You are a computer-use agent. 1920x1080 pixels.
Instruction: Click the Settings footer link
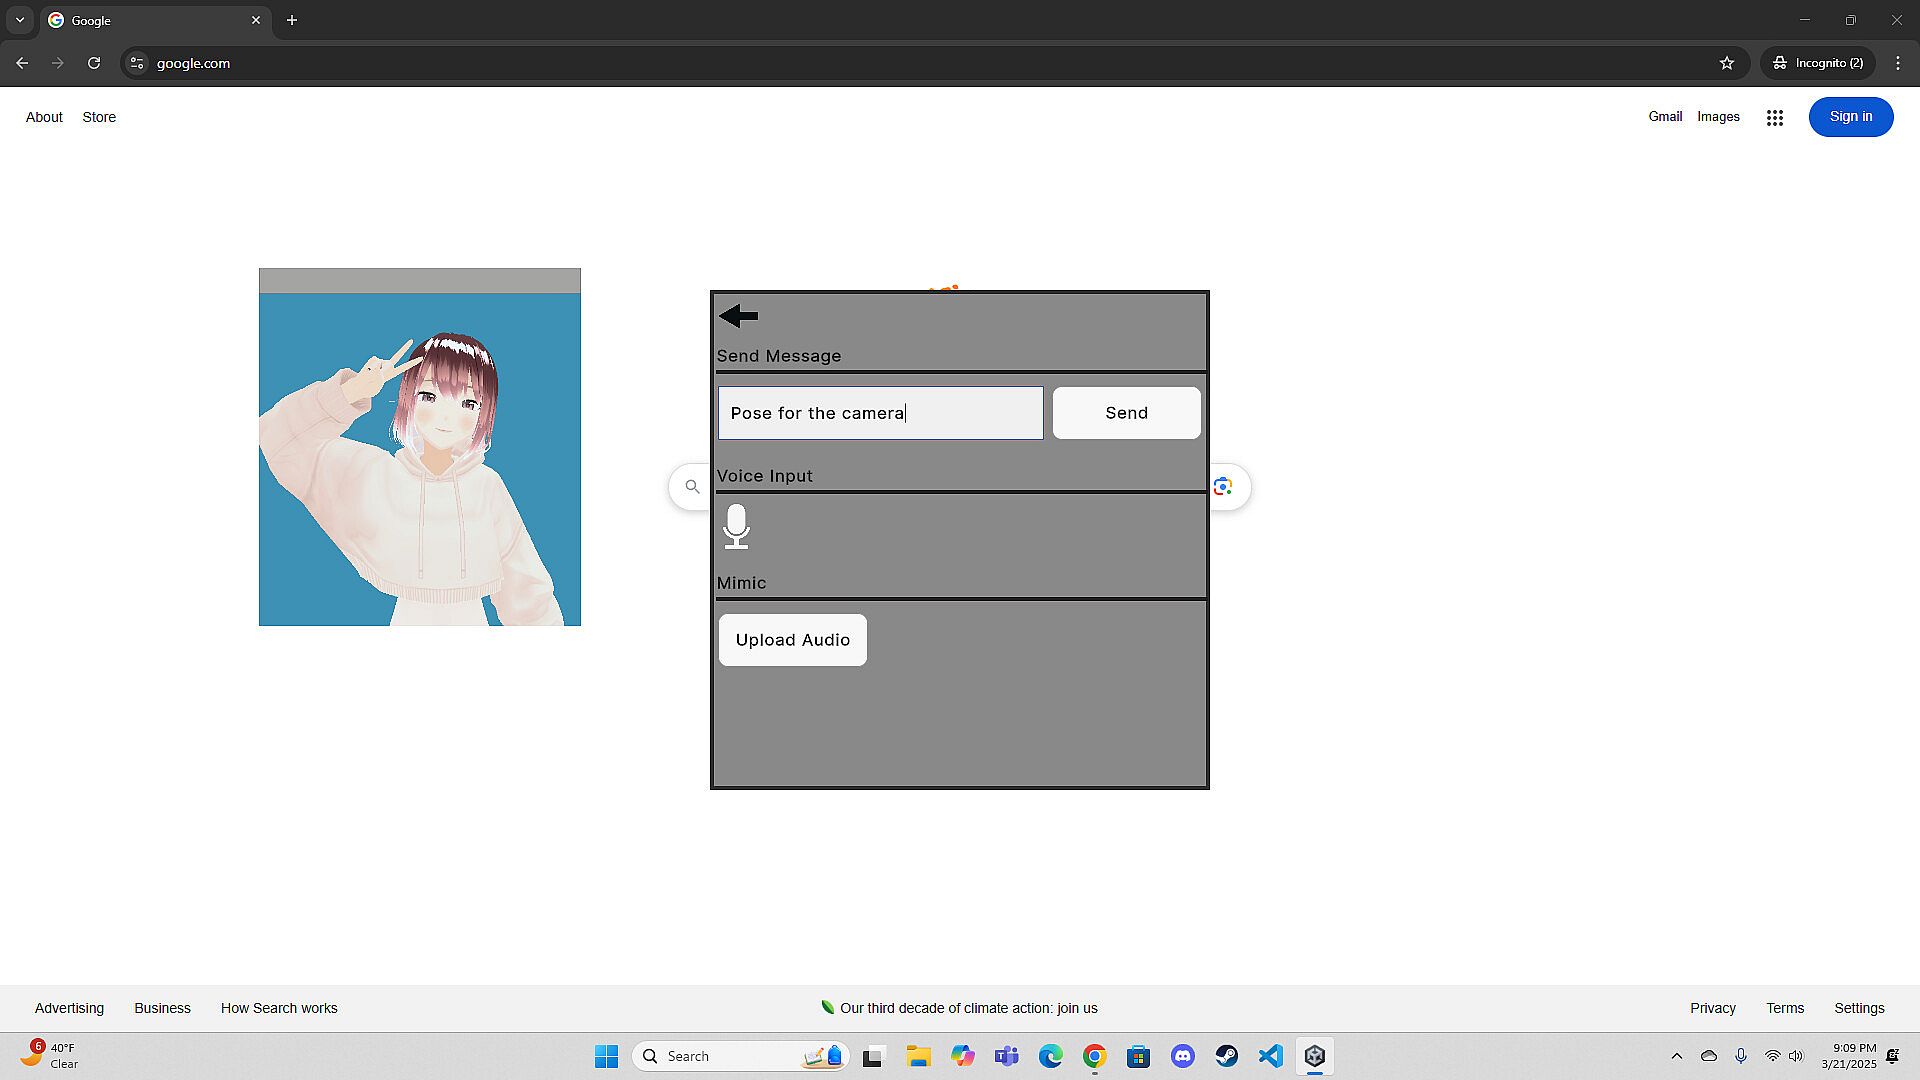[x=1859, y=1008]
